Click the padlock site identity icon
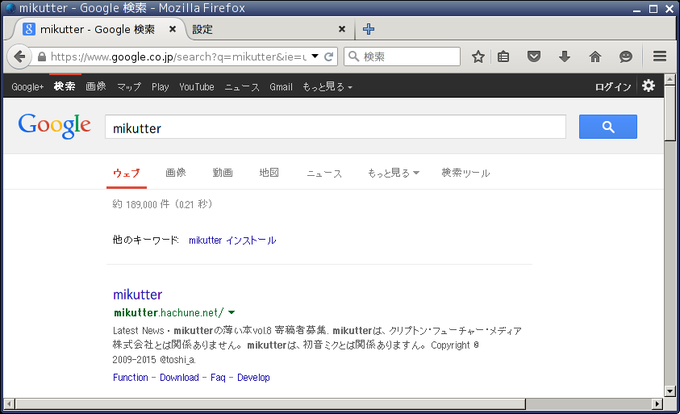680x414 pixels. tap(42, 57)
